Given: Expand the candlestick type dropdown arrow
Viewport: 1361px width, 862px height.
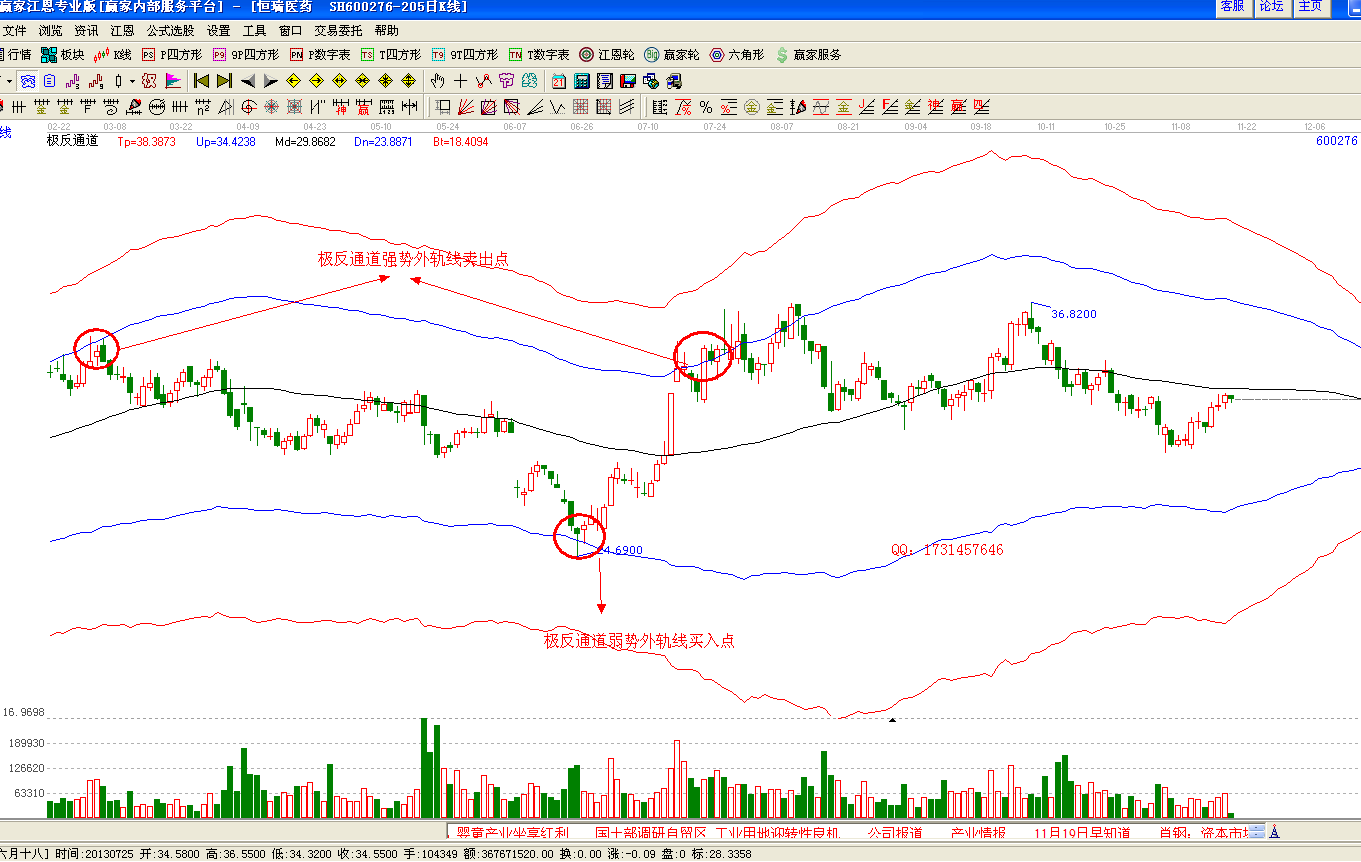Looking at the screenshot, I should (x=132, y=81).
